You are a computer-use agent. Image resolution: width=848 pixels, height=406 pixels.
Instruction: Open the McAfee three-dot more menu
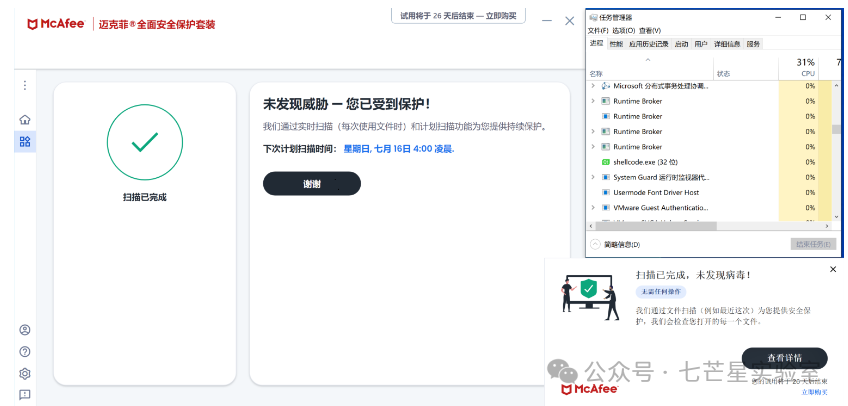point(24,85)
